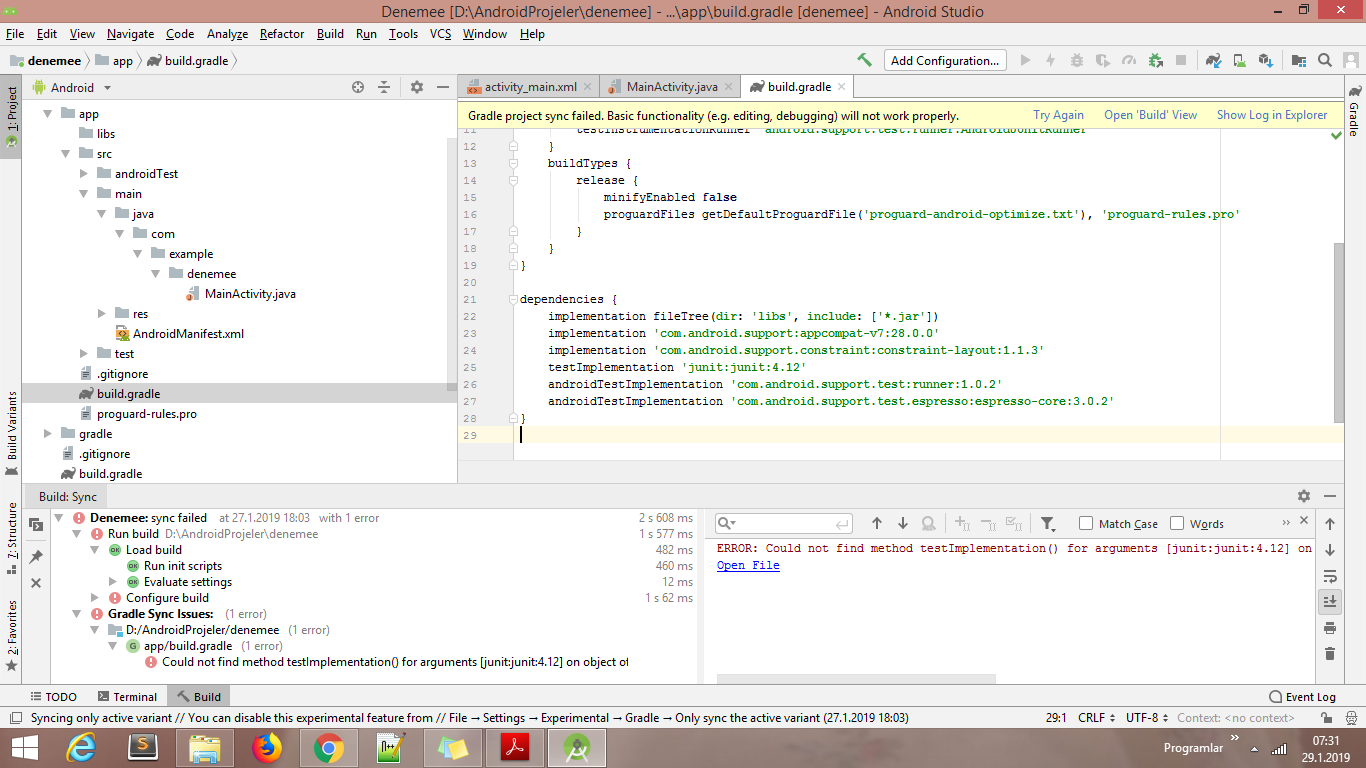Open Chrome from the taskbar
Screen dimensions: 1366x768
328,747
